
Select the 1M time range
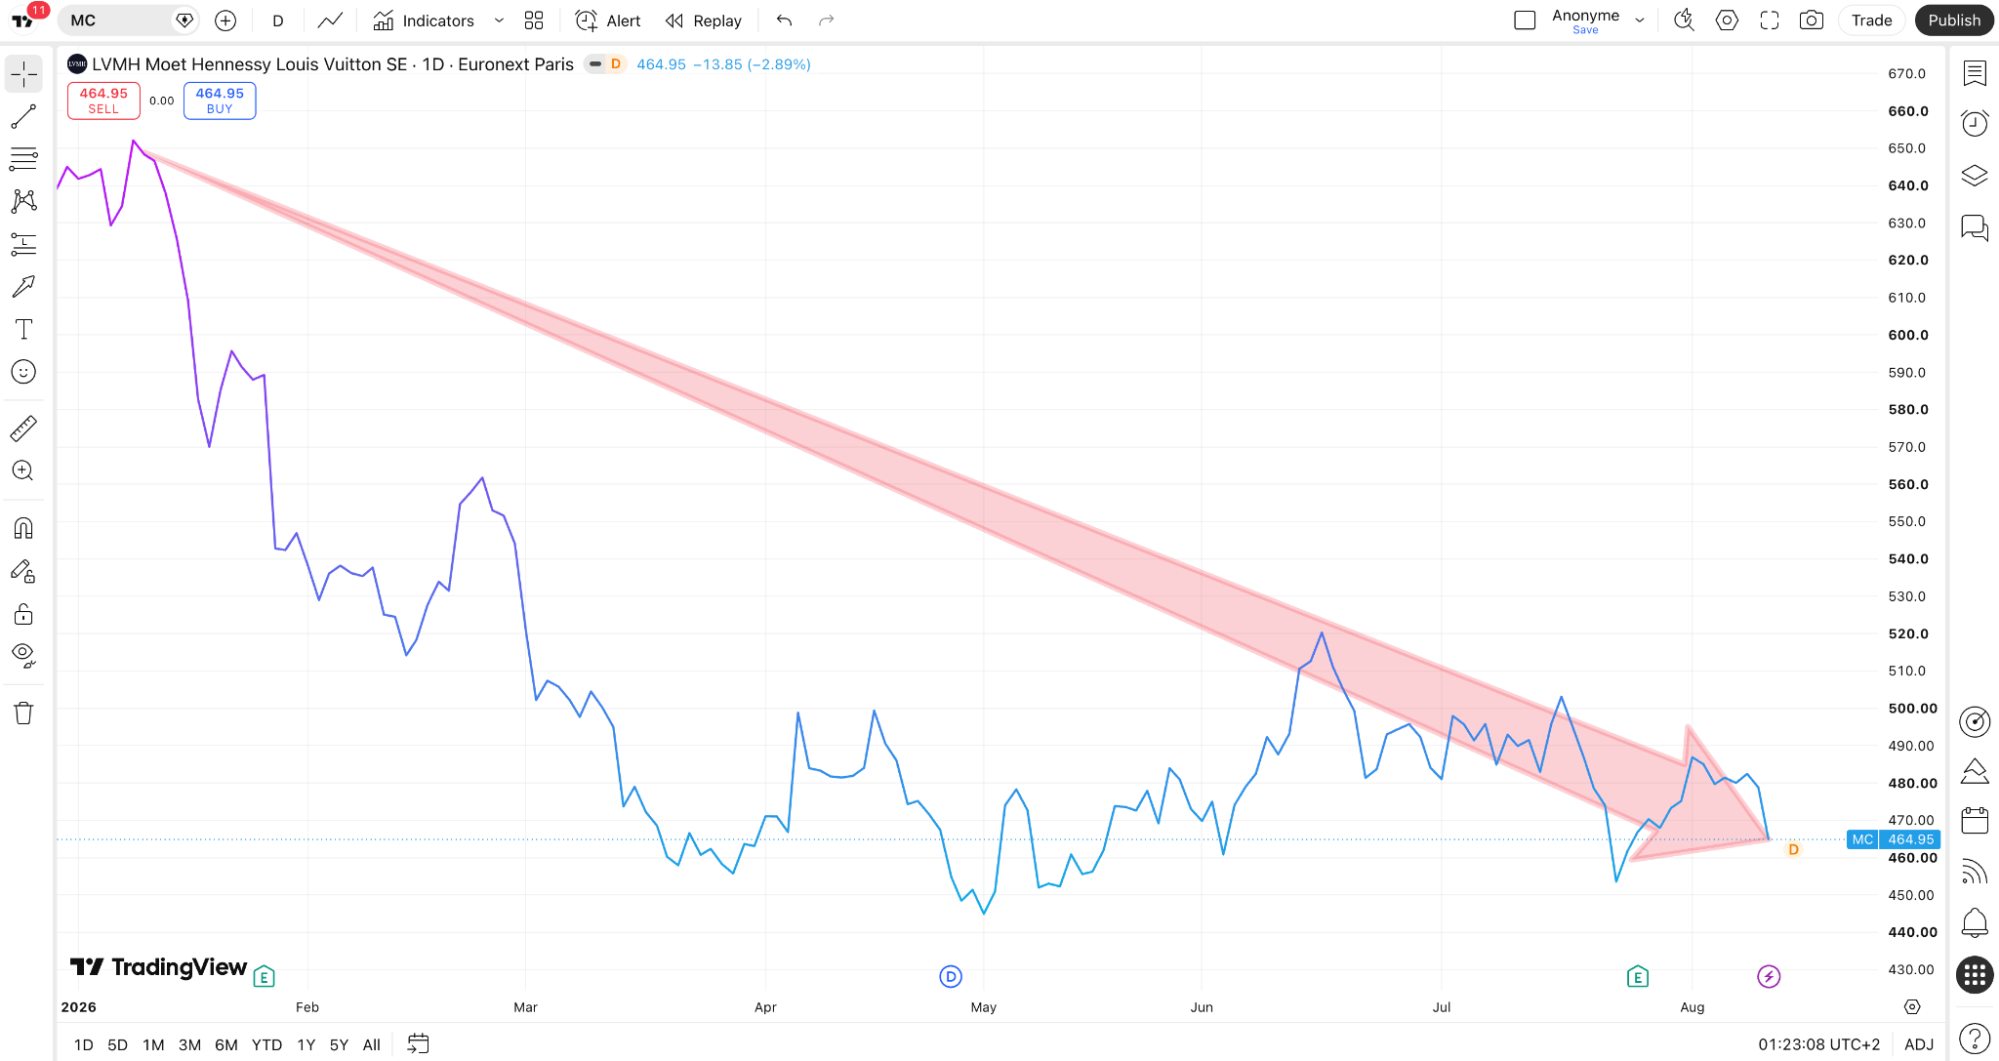pos(153,1045)
